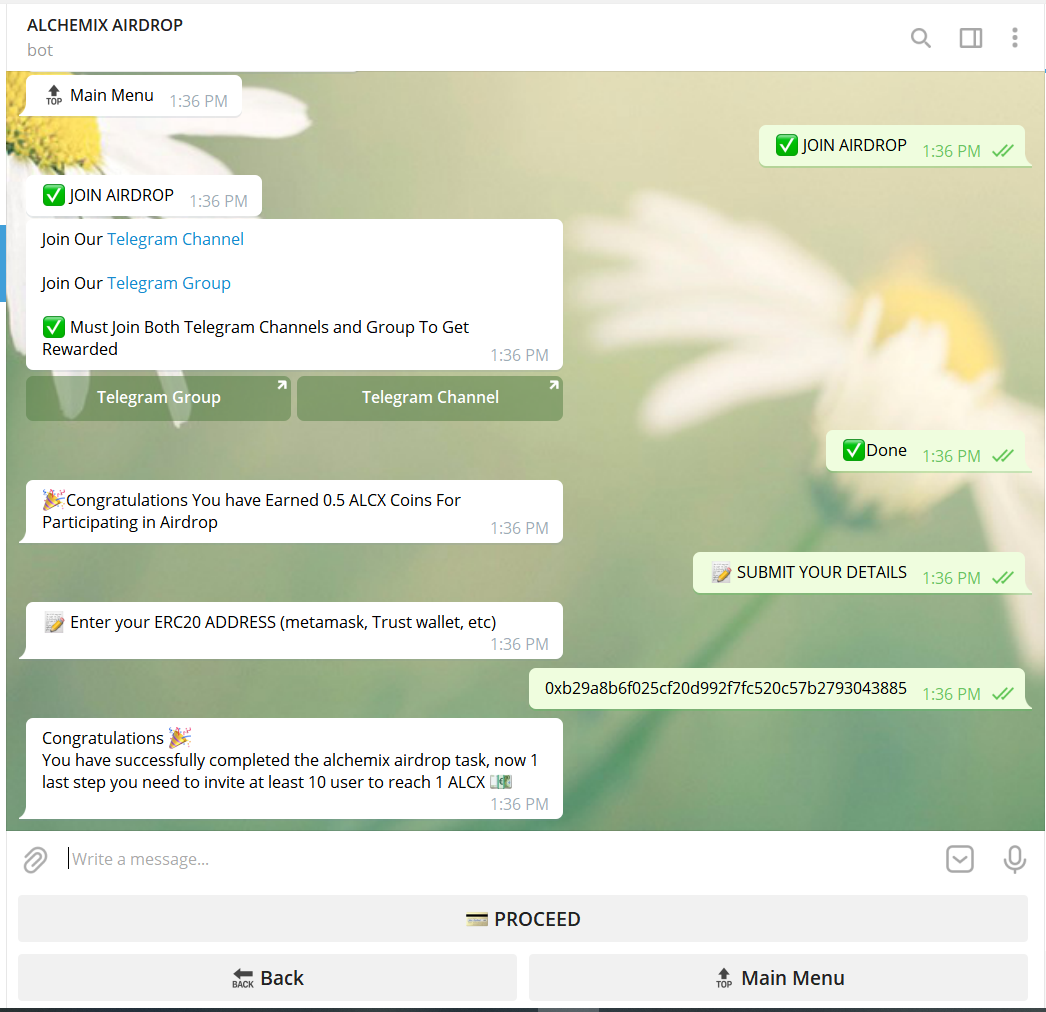1046x1012 pixels.
Task: Click the TOP arrow emoji in Main Menu message
Action: tap(54, 95)
